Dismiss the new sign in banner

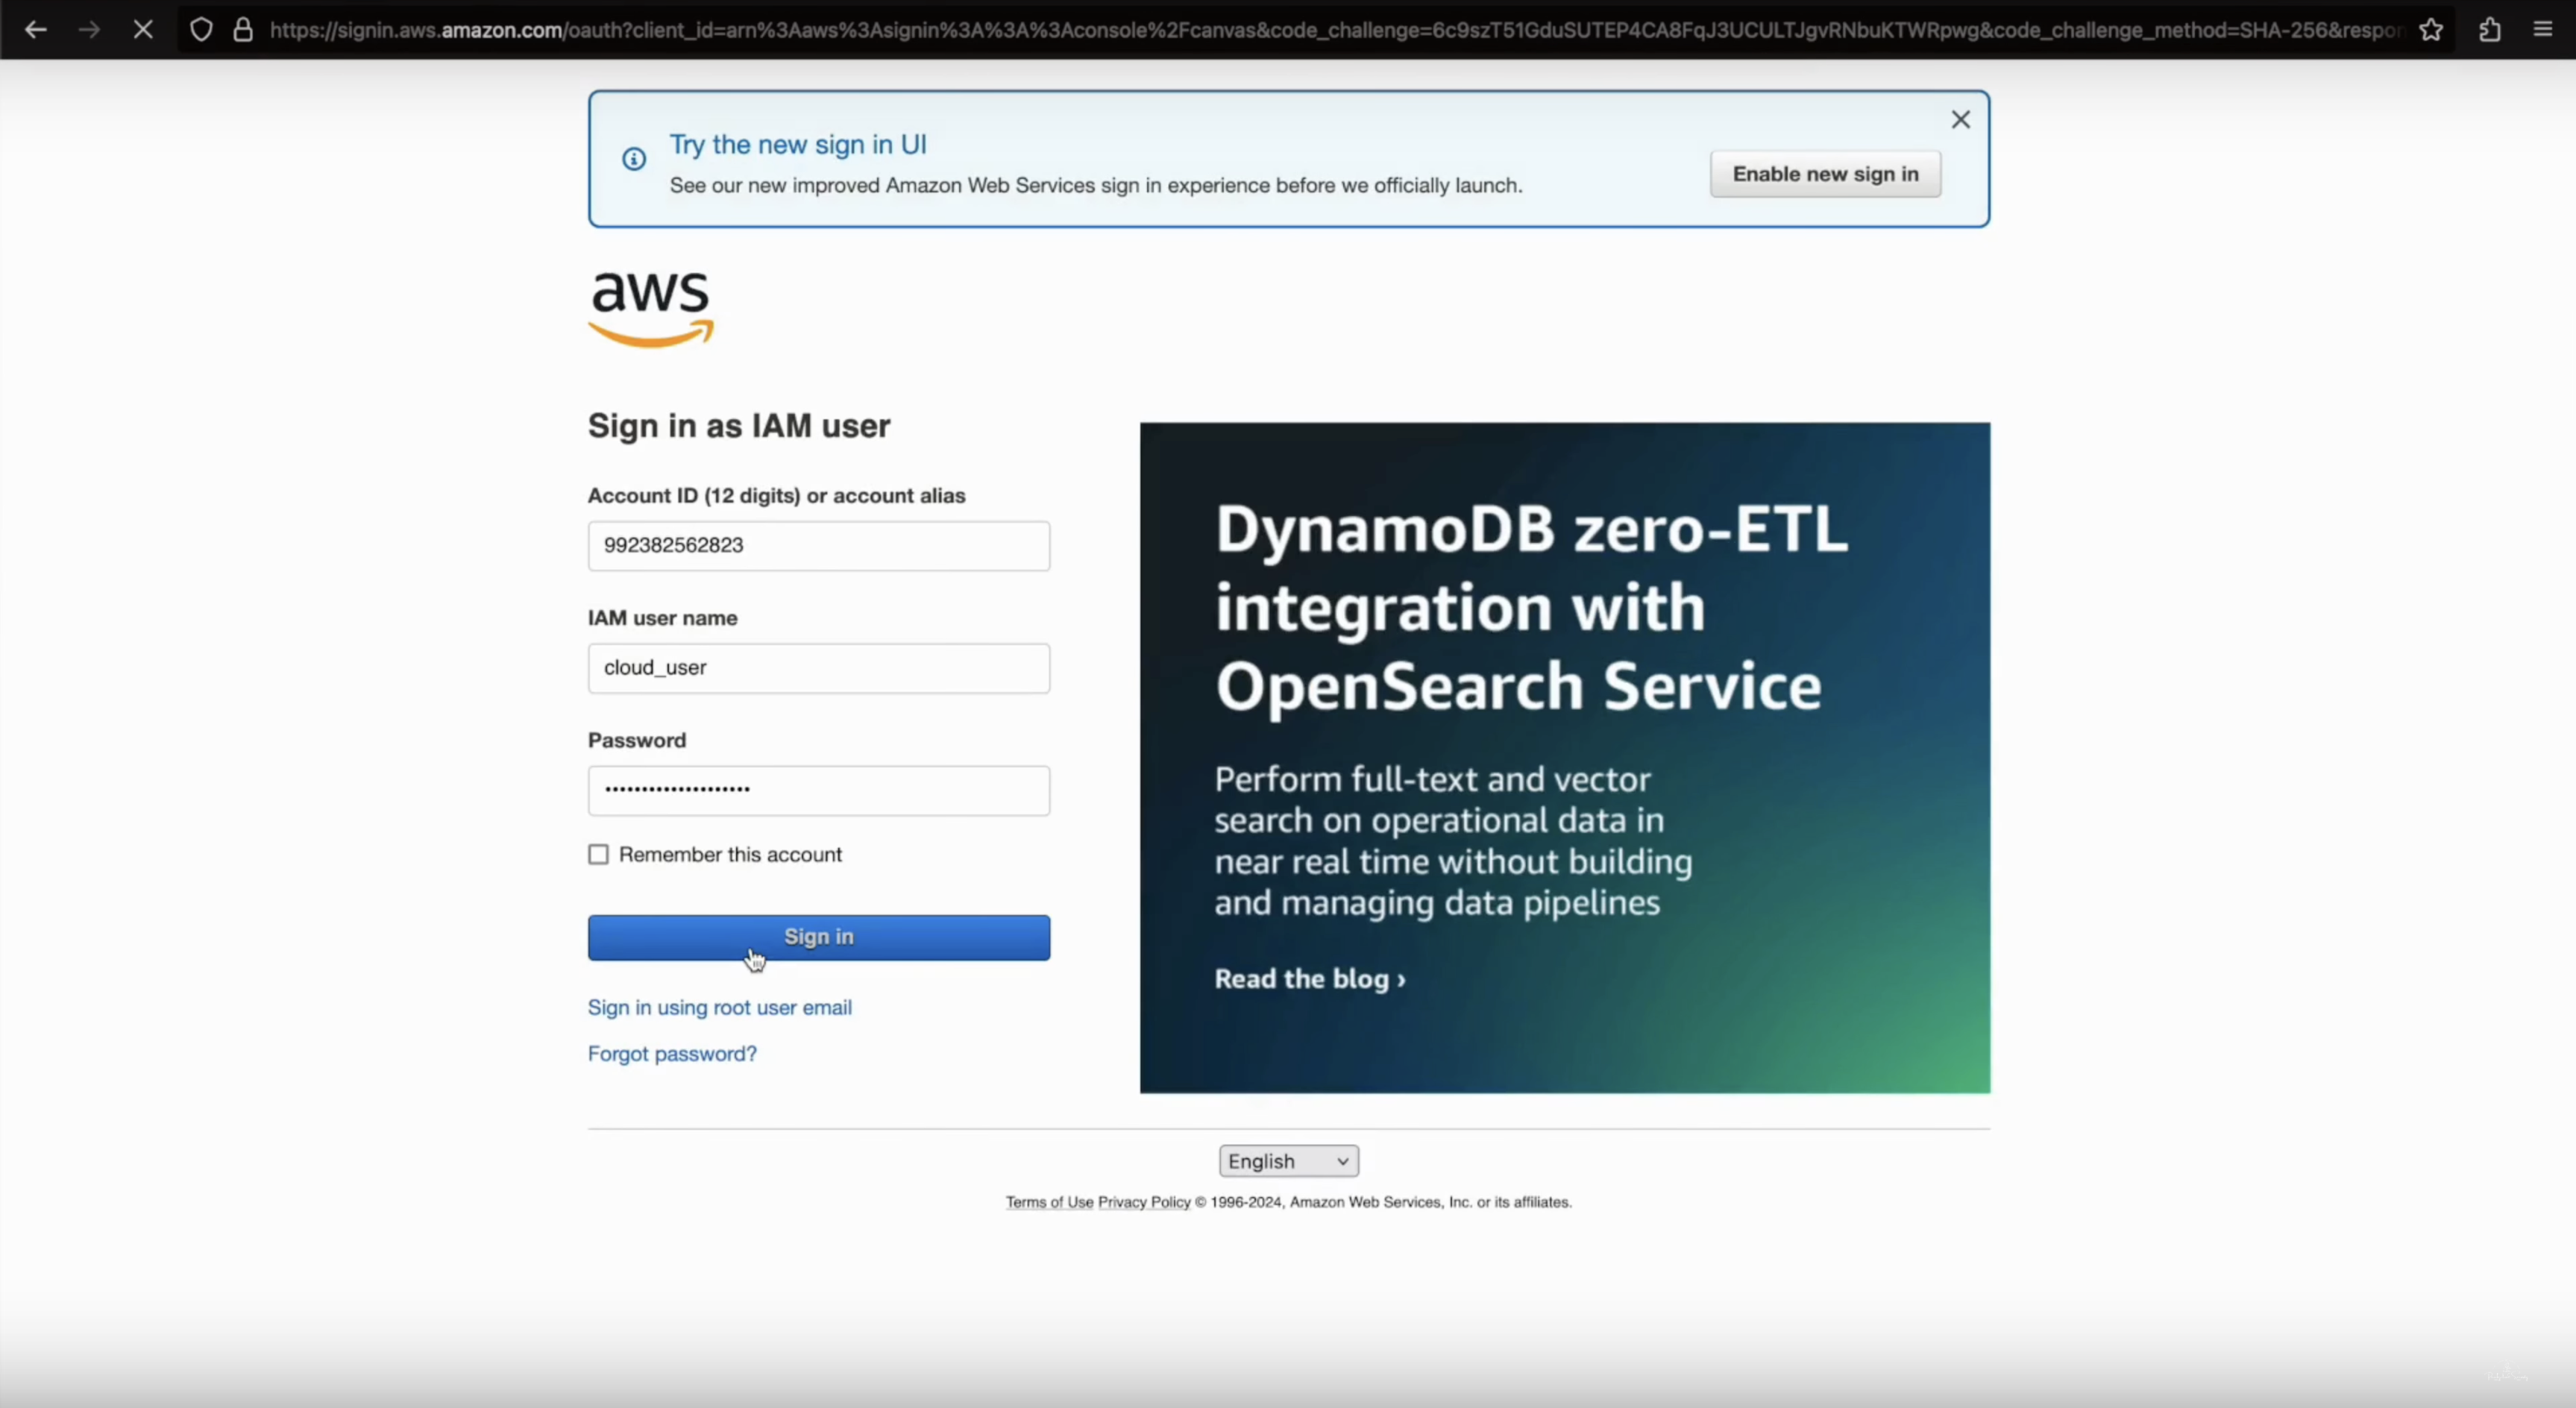(1960, 120)
